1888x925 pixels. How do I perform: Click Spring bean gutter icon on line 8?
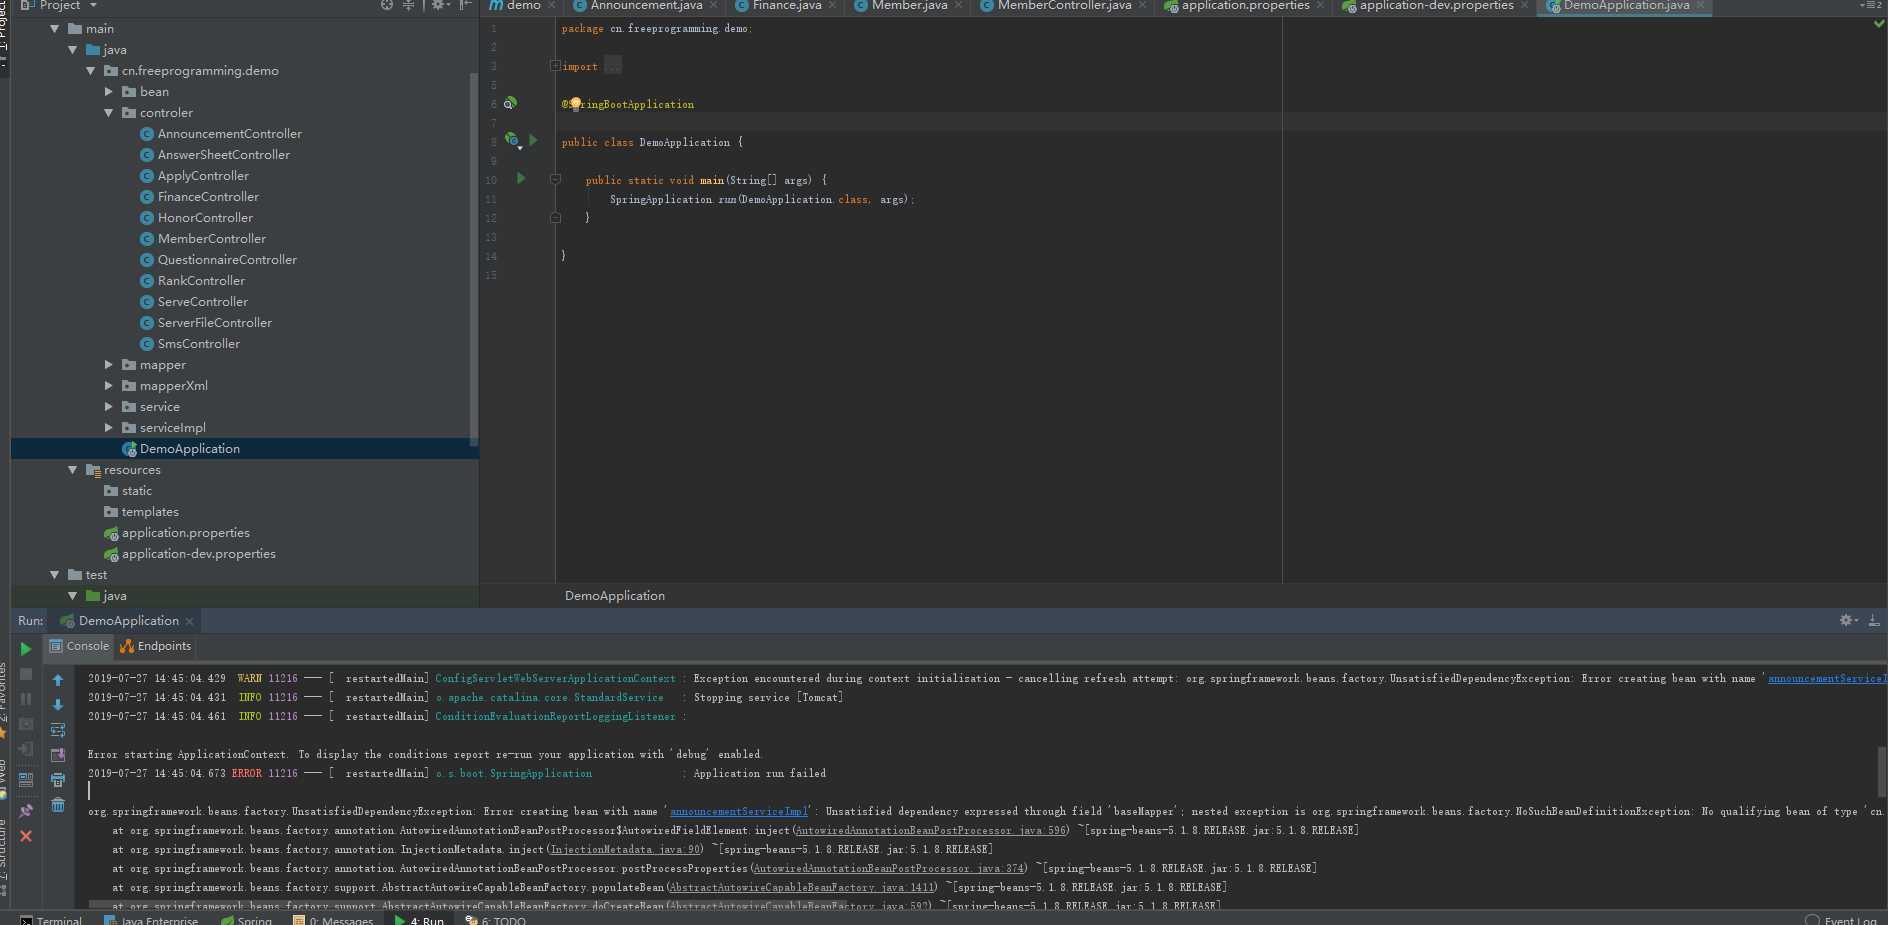pos(512,141)
